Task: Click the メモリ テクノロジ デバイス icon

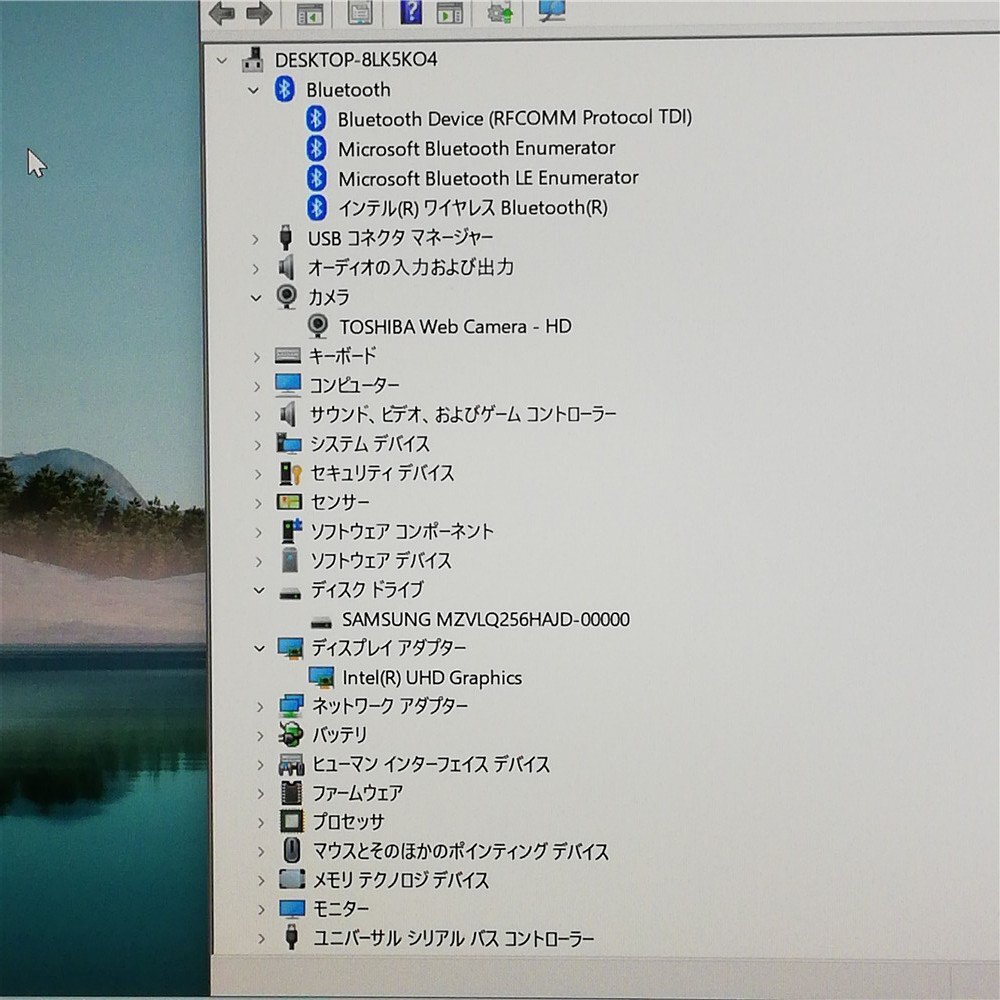Action: 292,879
